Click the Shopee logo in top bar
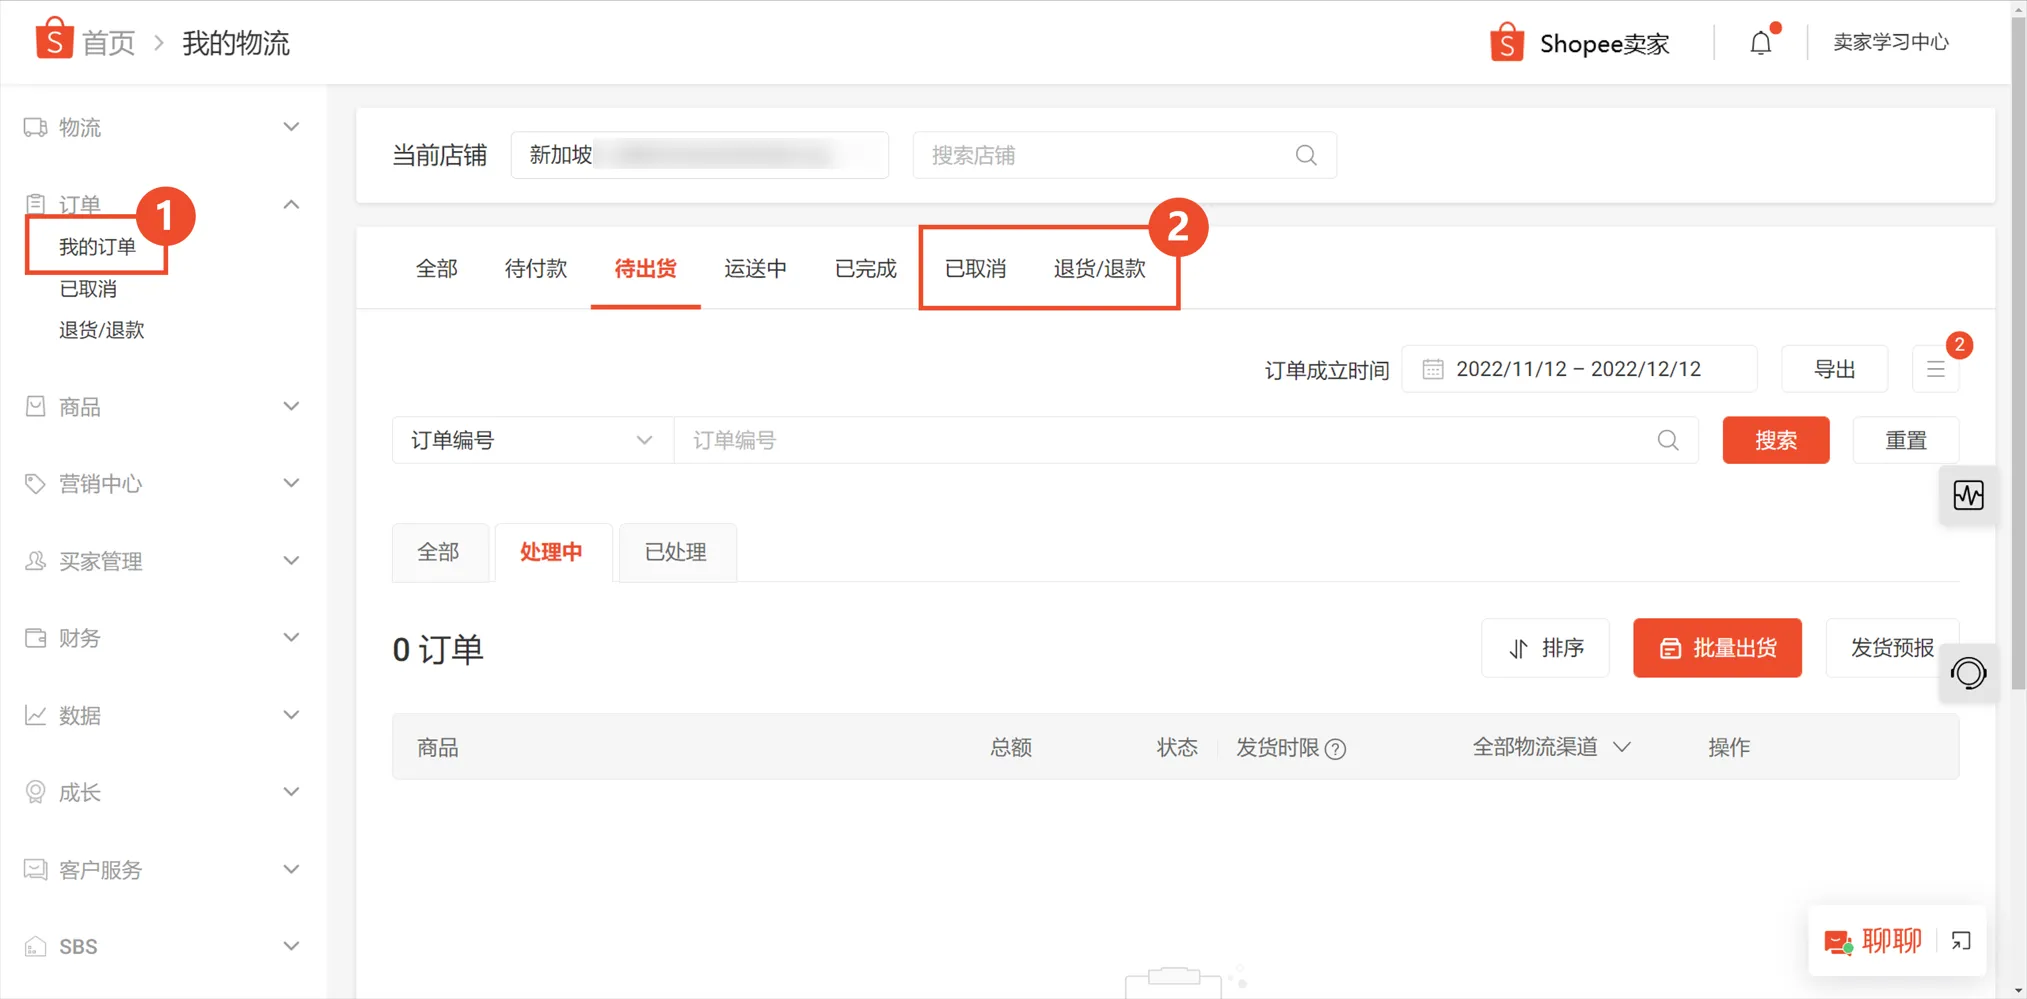The image size is (2027, 999). (1505, 42)
